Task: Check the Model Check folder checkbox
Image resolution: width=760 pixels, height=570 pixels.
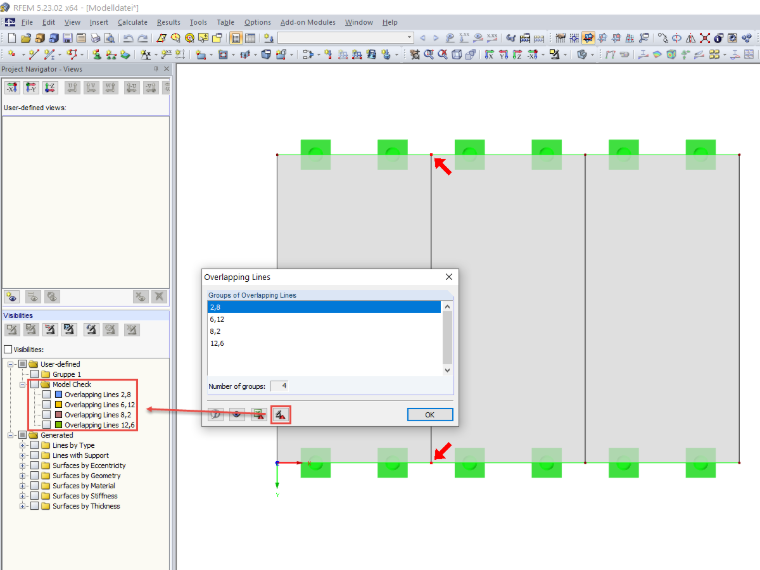Action: point(34,384)
